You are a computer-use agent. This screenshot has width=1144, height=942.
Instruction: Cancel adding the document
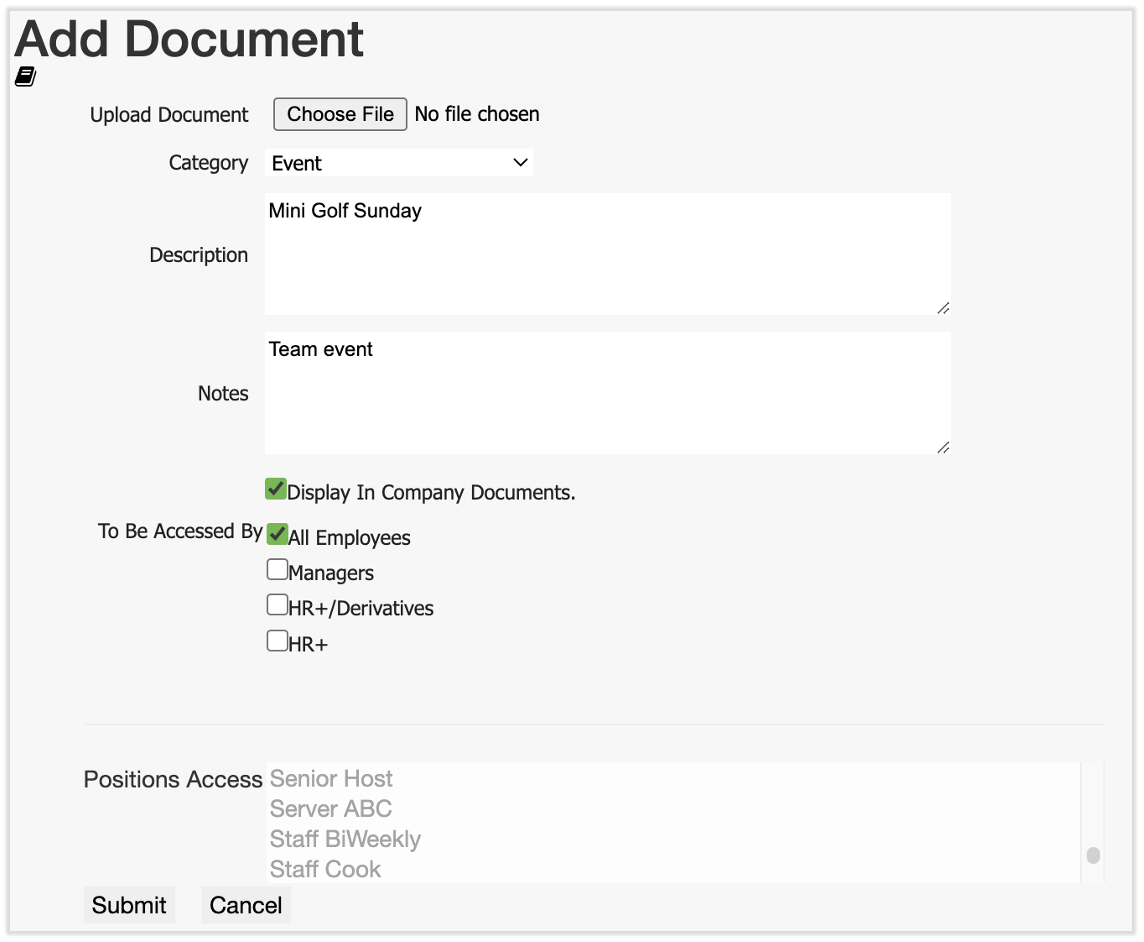pos(245,904)
